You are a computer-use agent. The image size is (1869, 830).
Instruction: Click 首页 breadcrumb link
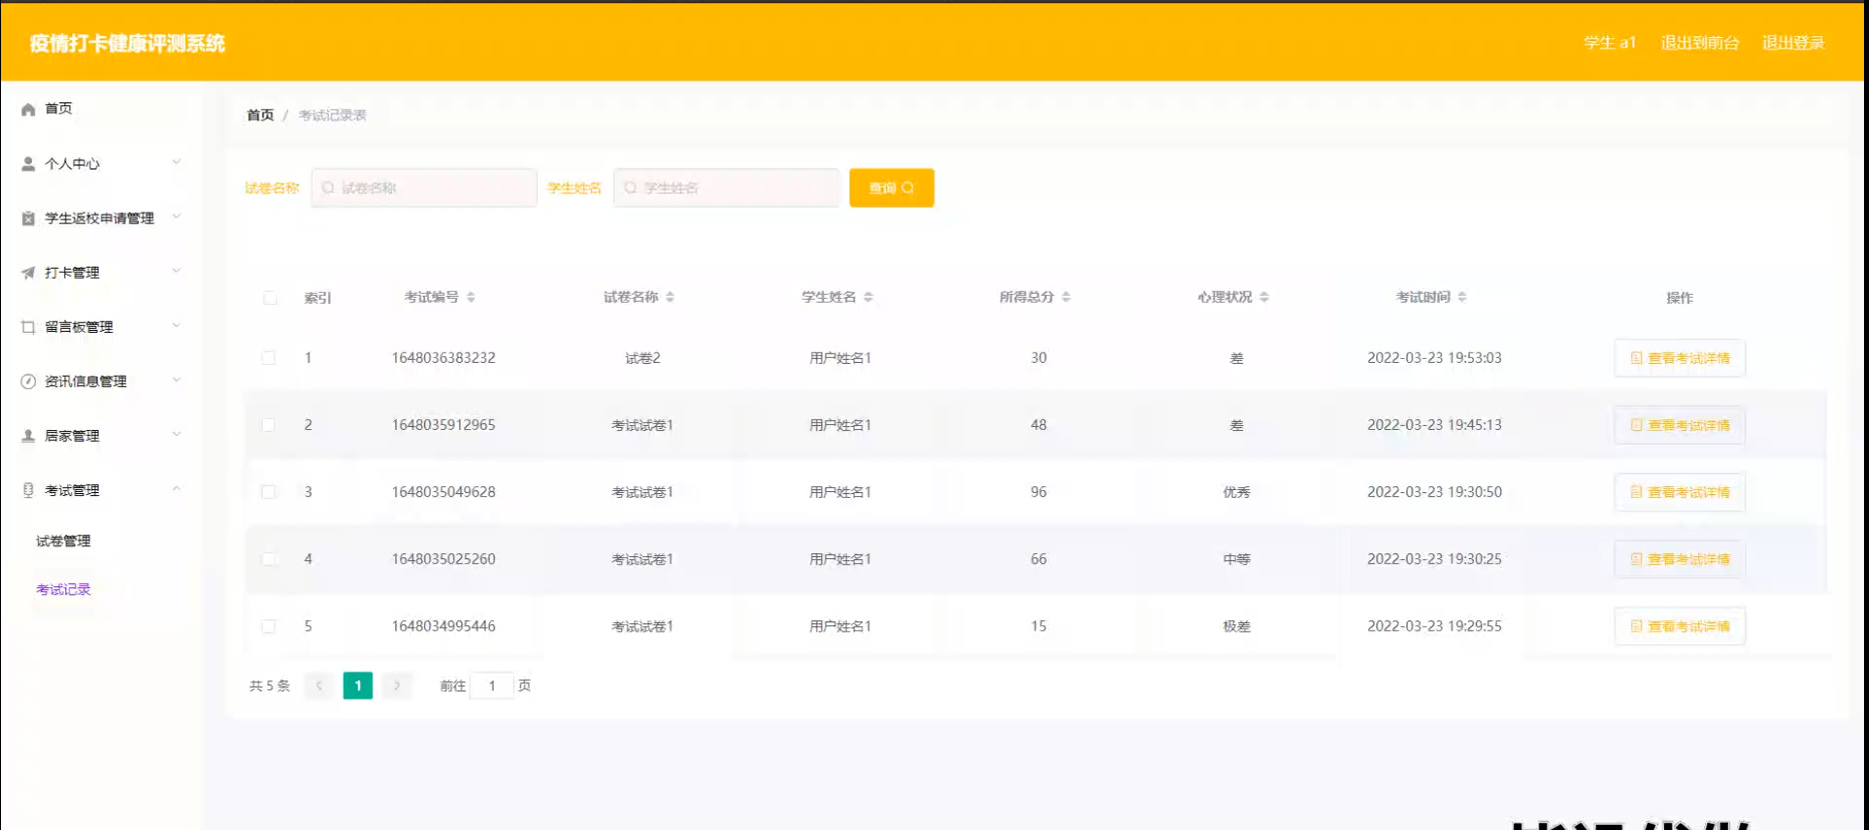pos(260,115)
